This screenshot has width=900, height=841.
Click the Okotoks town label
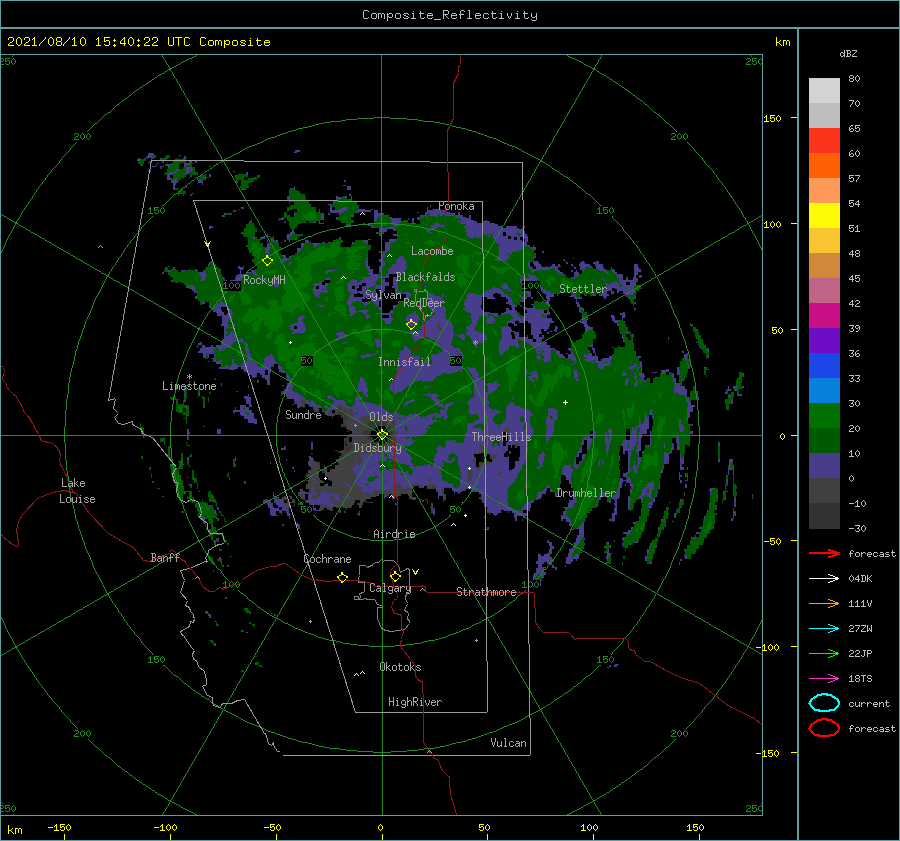(400, 667)
